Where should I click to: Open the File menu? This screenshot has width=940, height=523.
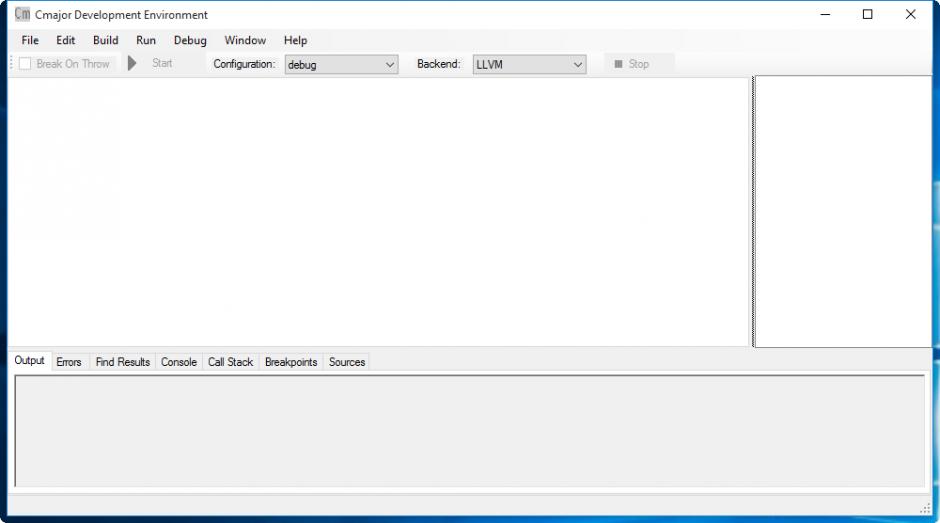(x=30, y=40)
